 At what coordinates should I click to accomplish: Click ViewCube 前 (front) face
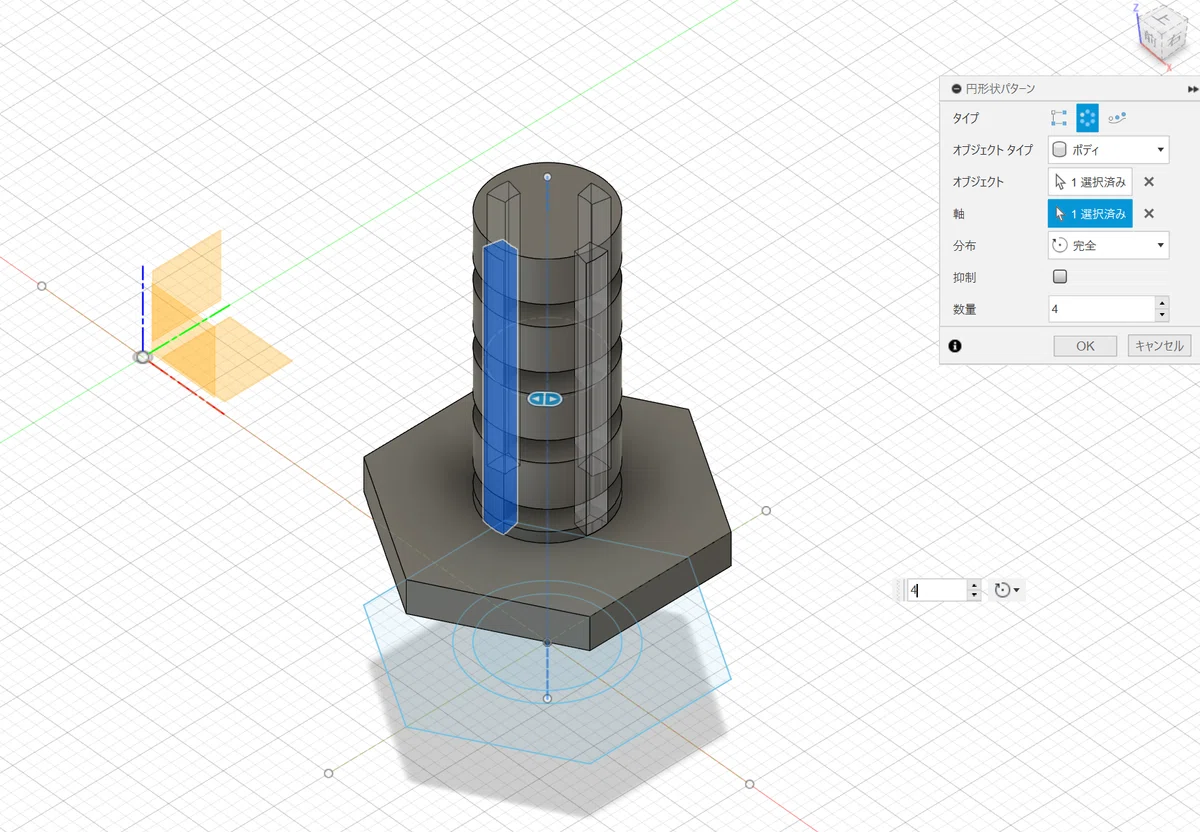click(1152, 39)
